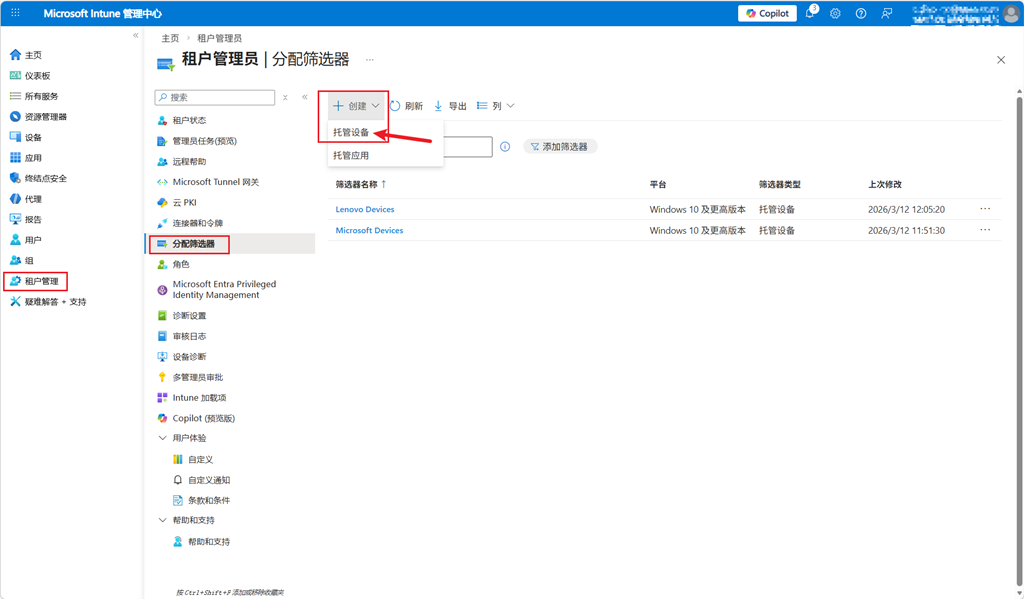Click the refresh (刷新) toolbar icon

[x=396, y=106]
